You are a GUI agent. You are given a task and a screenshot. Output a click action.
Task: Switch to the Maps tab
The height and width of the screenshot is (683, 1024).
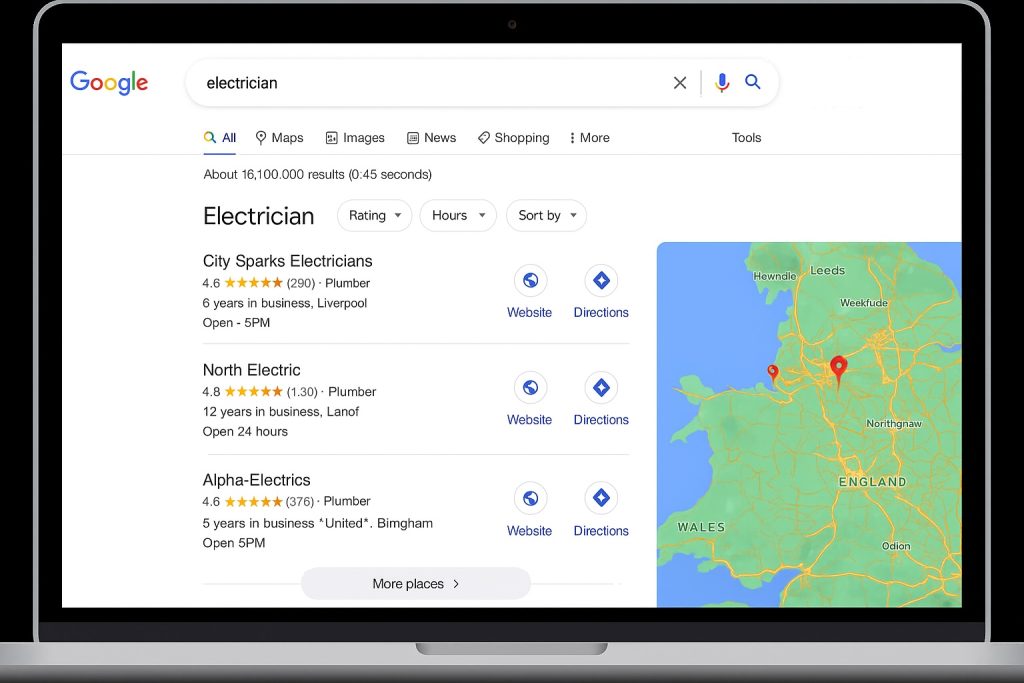pyautogui.click(x=279, y=138)
